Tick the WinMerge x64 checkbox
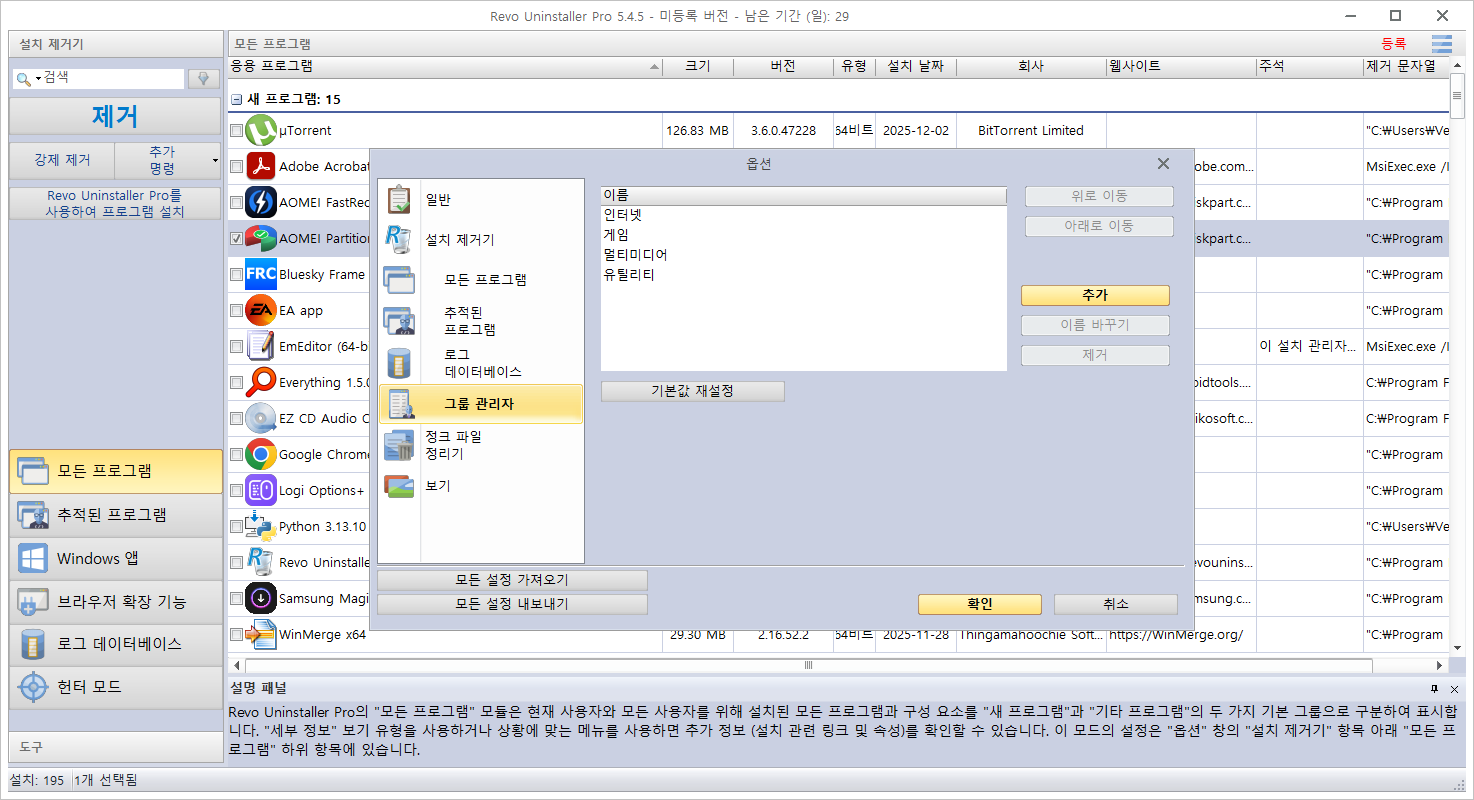This screenshot has height=800, width=1474. click(236, 635)
